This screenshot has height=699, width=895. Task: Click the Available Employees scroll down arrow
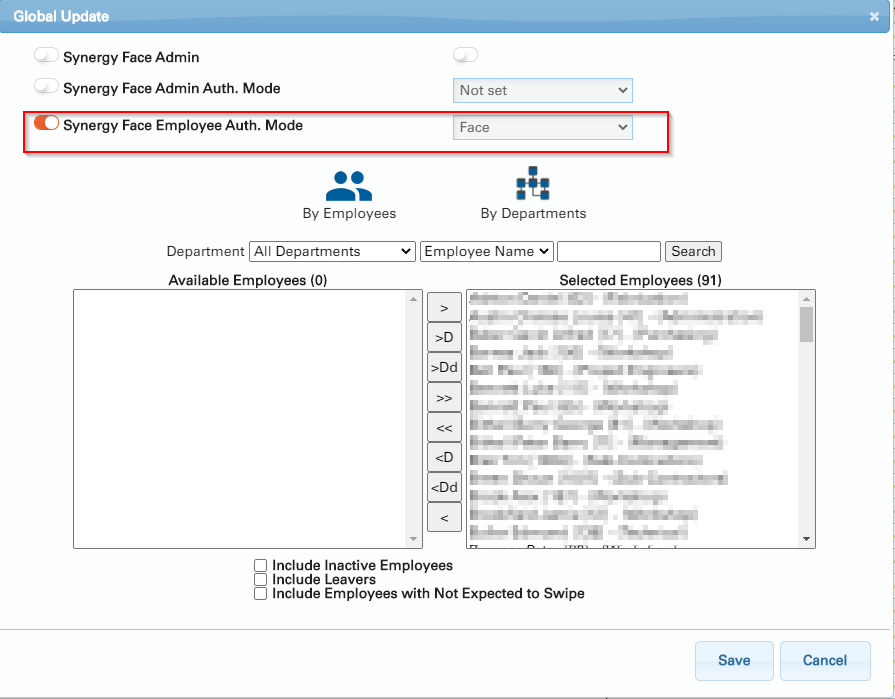pyautogui.click(x=413, y=539)
